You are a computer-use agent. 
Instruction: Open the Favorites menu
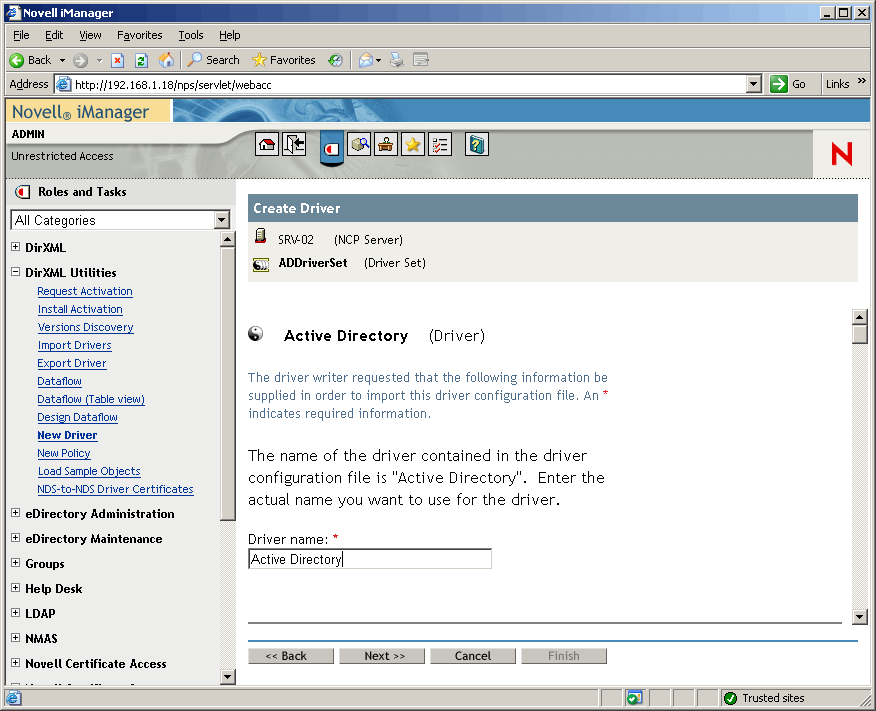[x=139, y=35]
